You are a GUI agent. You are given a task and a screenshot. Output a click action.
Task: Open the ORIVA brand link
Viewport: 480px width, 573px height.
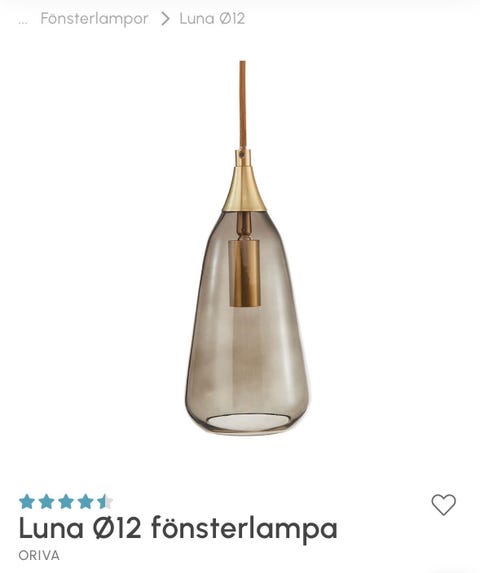39,555
